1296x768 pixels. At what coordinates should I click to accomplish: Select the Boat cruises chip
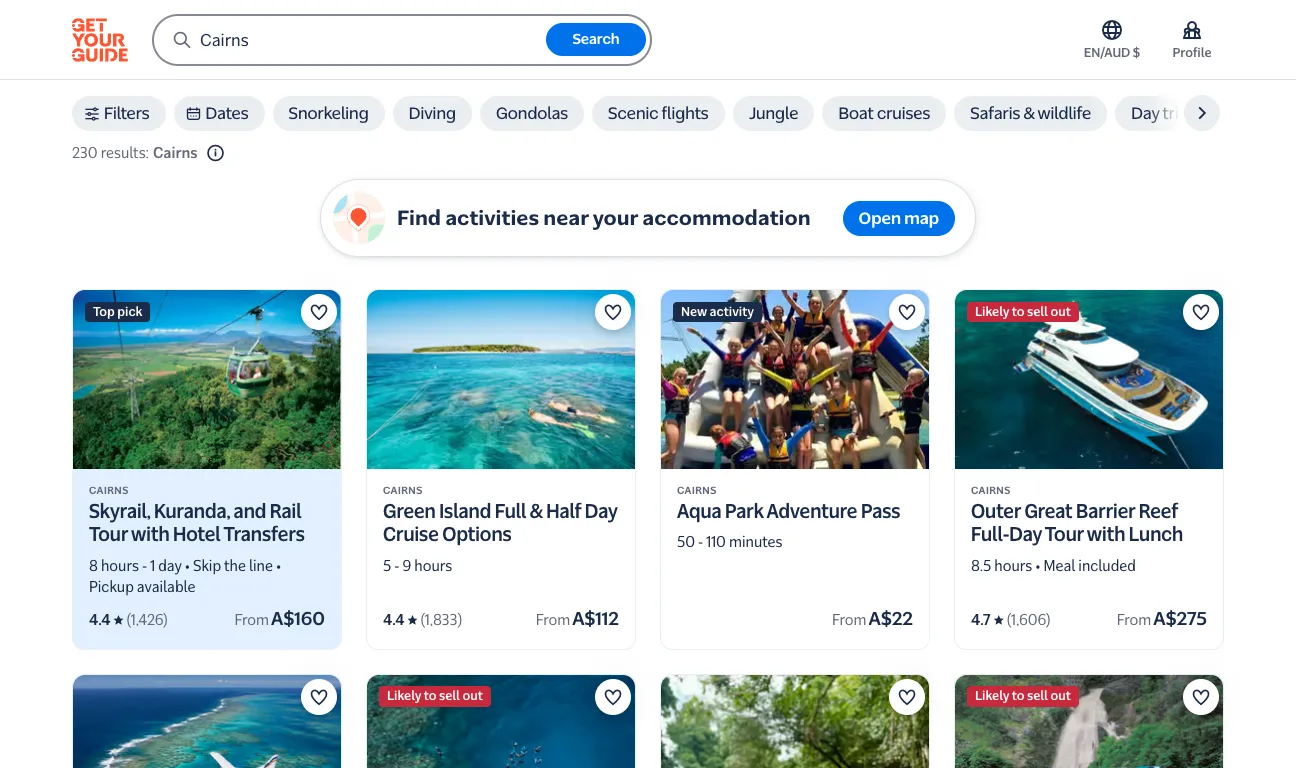click(884, 113)
